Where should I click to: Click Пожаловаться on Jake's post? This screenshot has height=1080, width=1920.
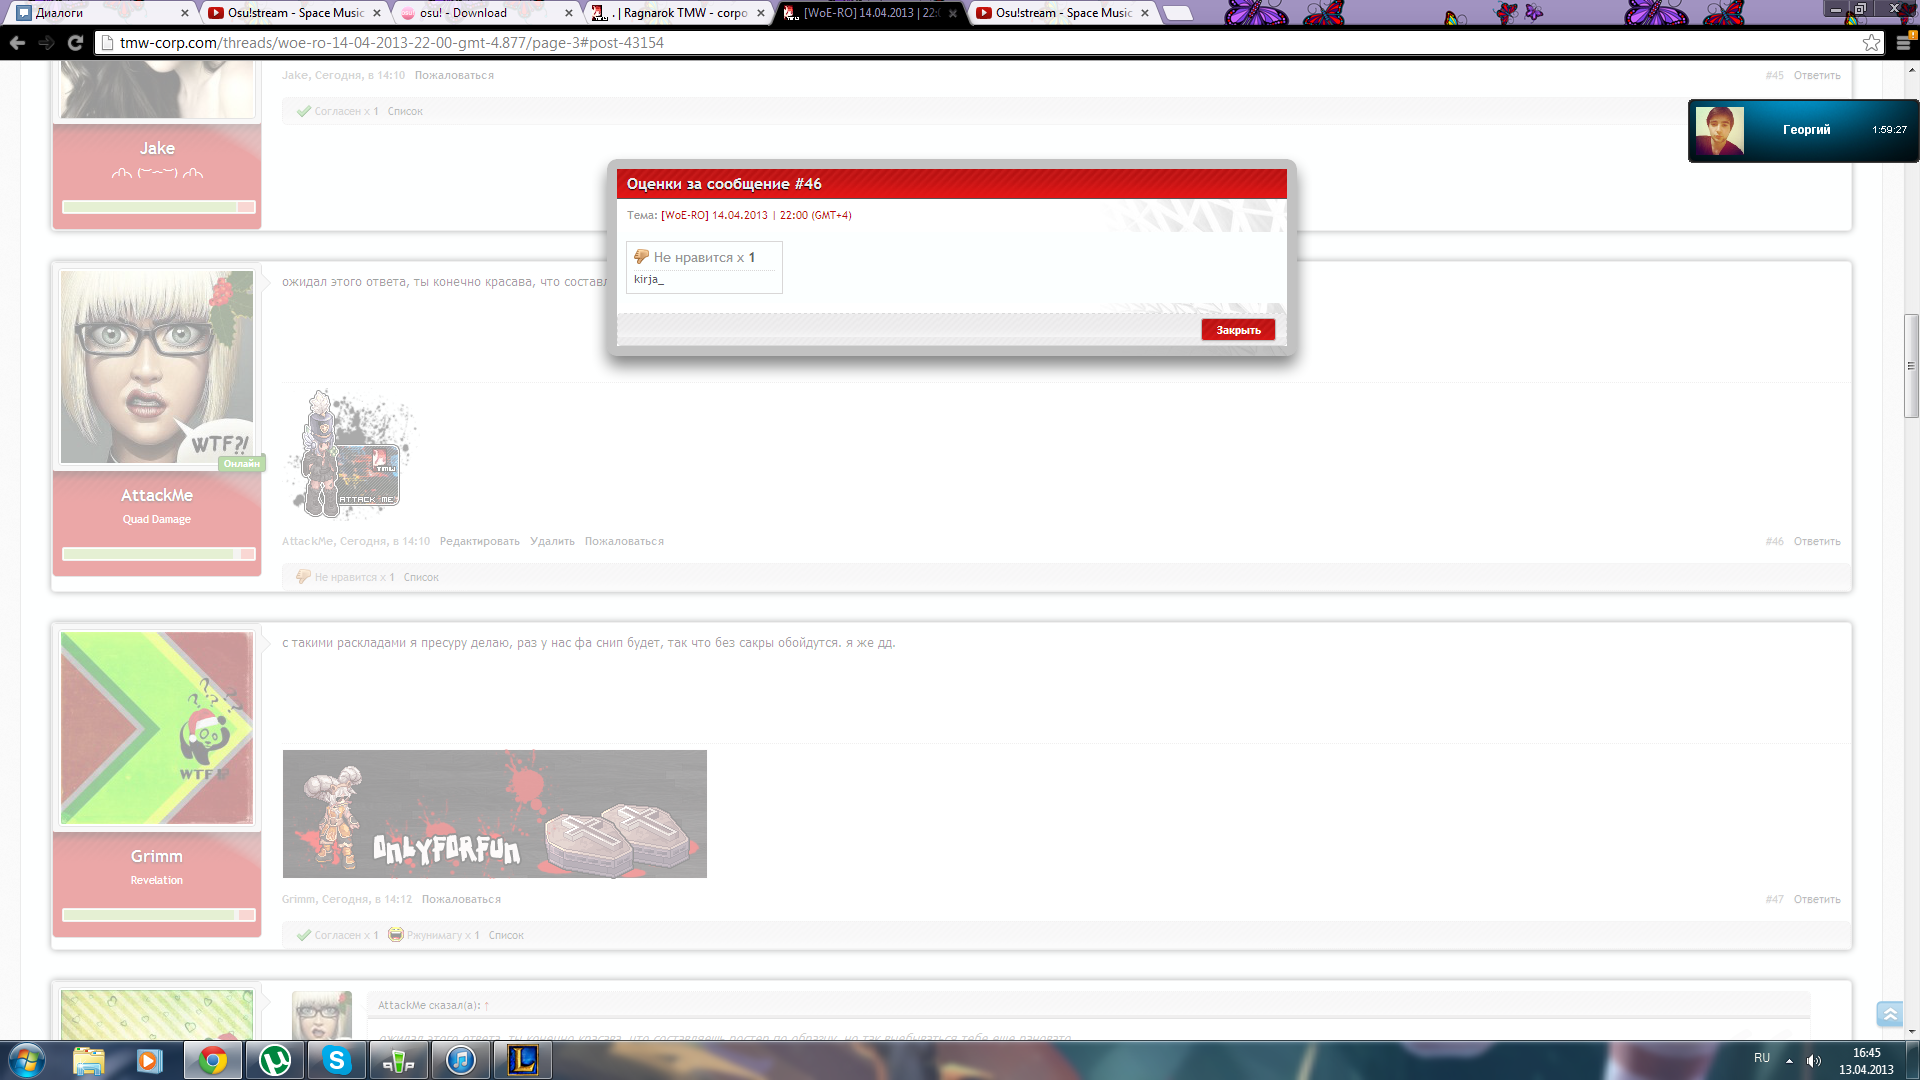coord(454,75)
